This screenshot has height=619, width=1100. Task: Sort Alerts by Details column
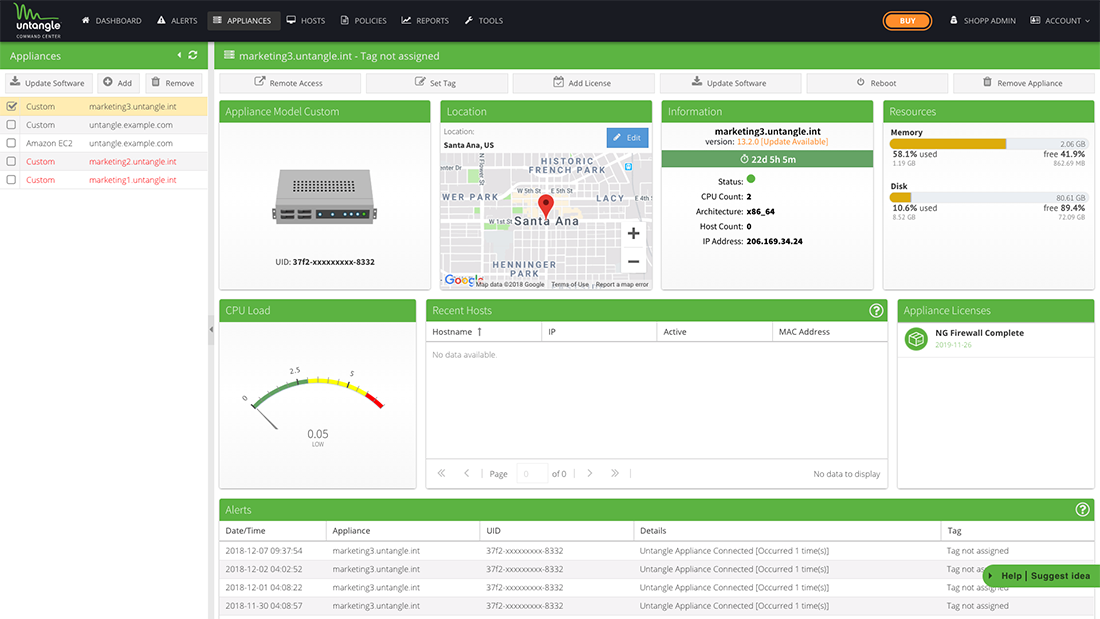click(x=787, y=531)
